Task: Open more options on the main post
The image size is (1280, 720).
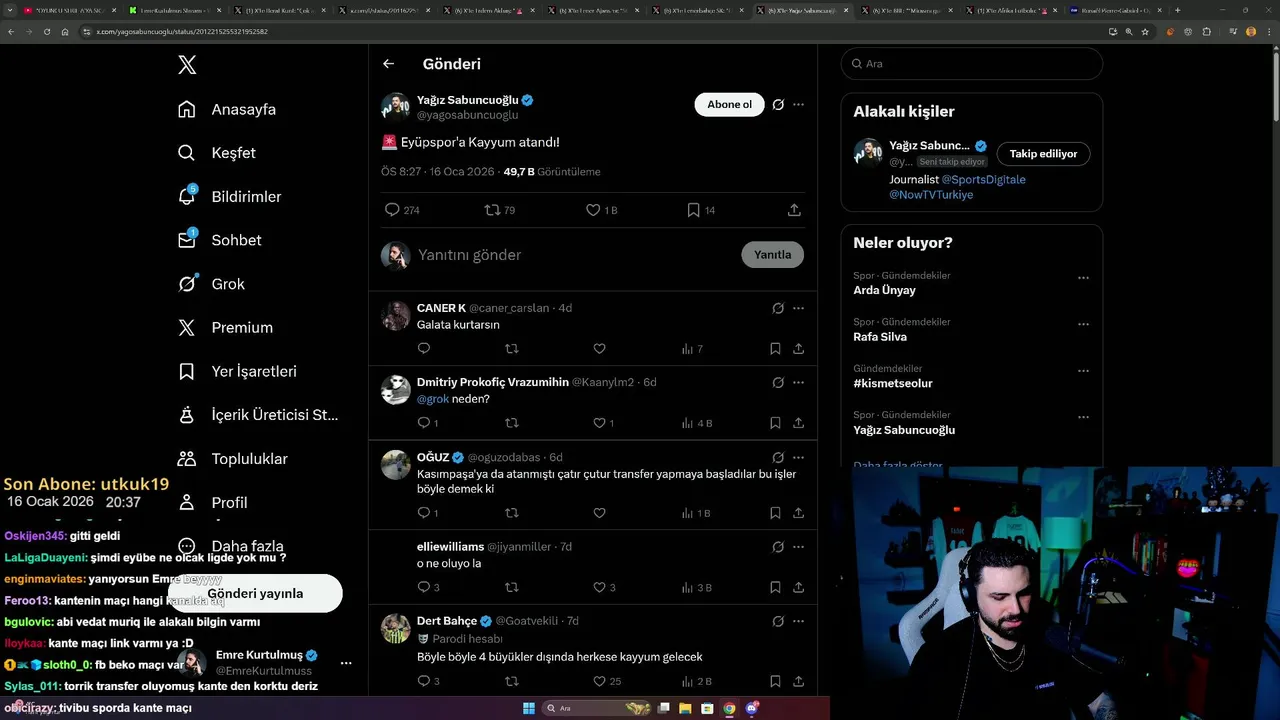Action: tap(798, 104)
